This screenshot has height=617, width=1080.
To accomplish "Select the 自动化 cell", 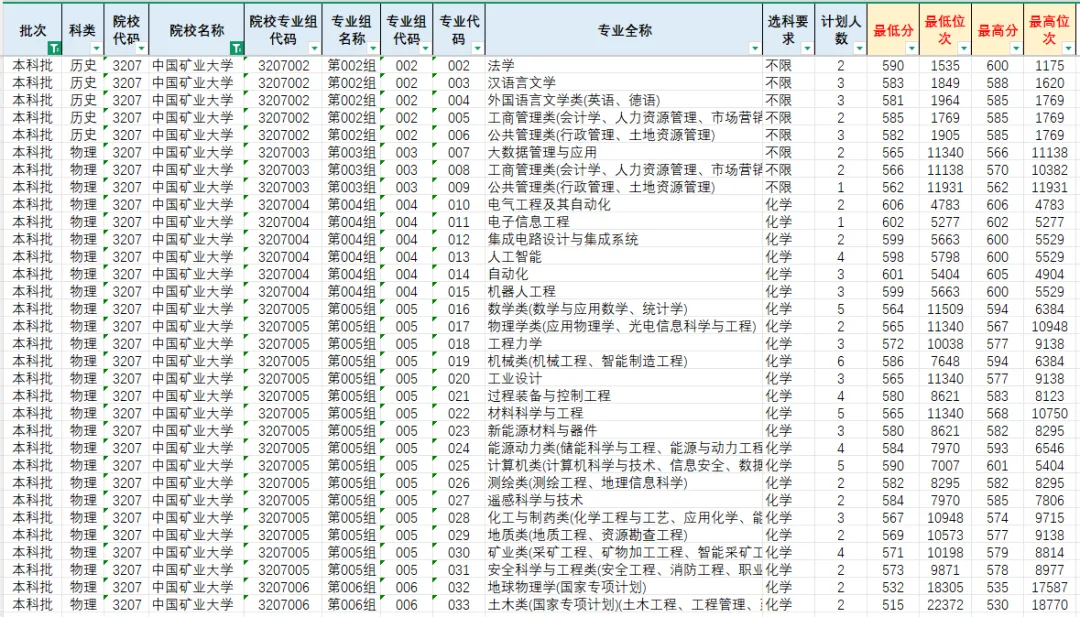I will coord(624,274).
